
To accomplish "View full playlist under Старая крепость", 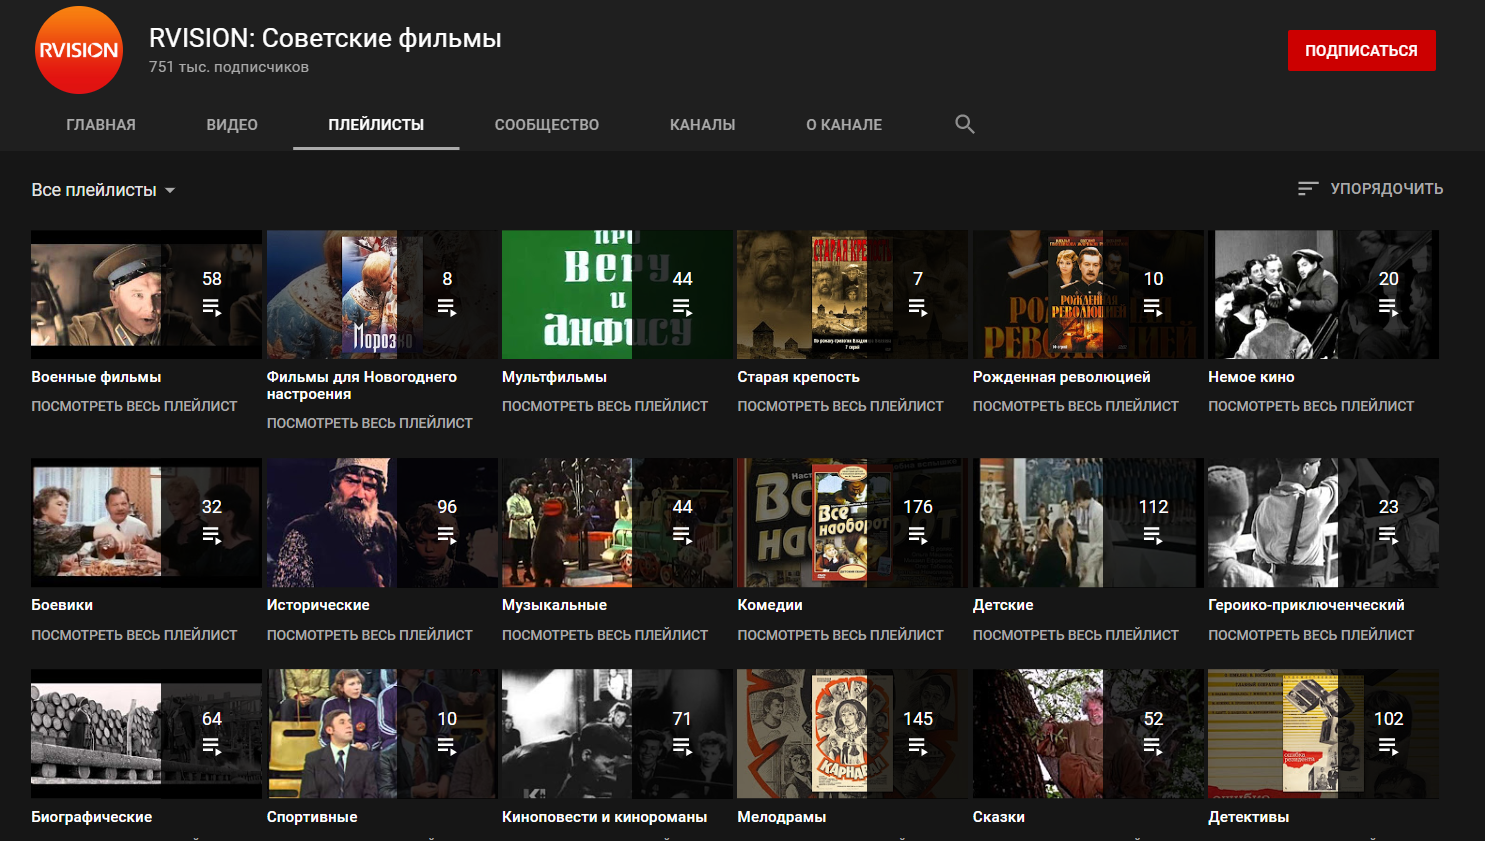I will click(x=840, y=406).
